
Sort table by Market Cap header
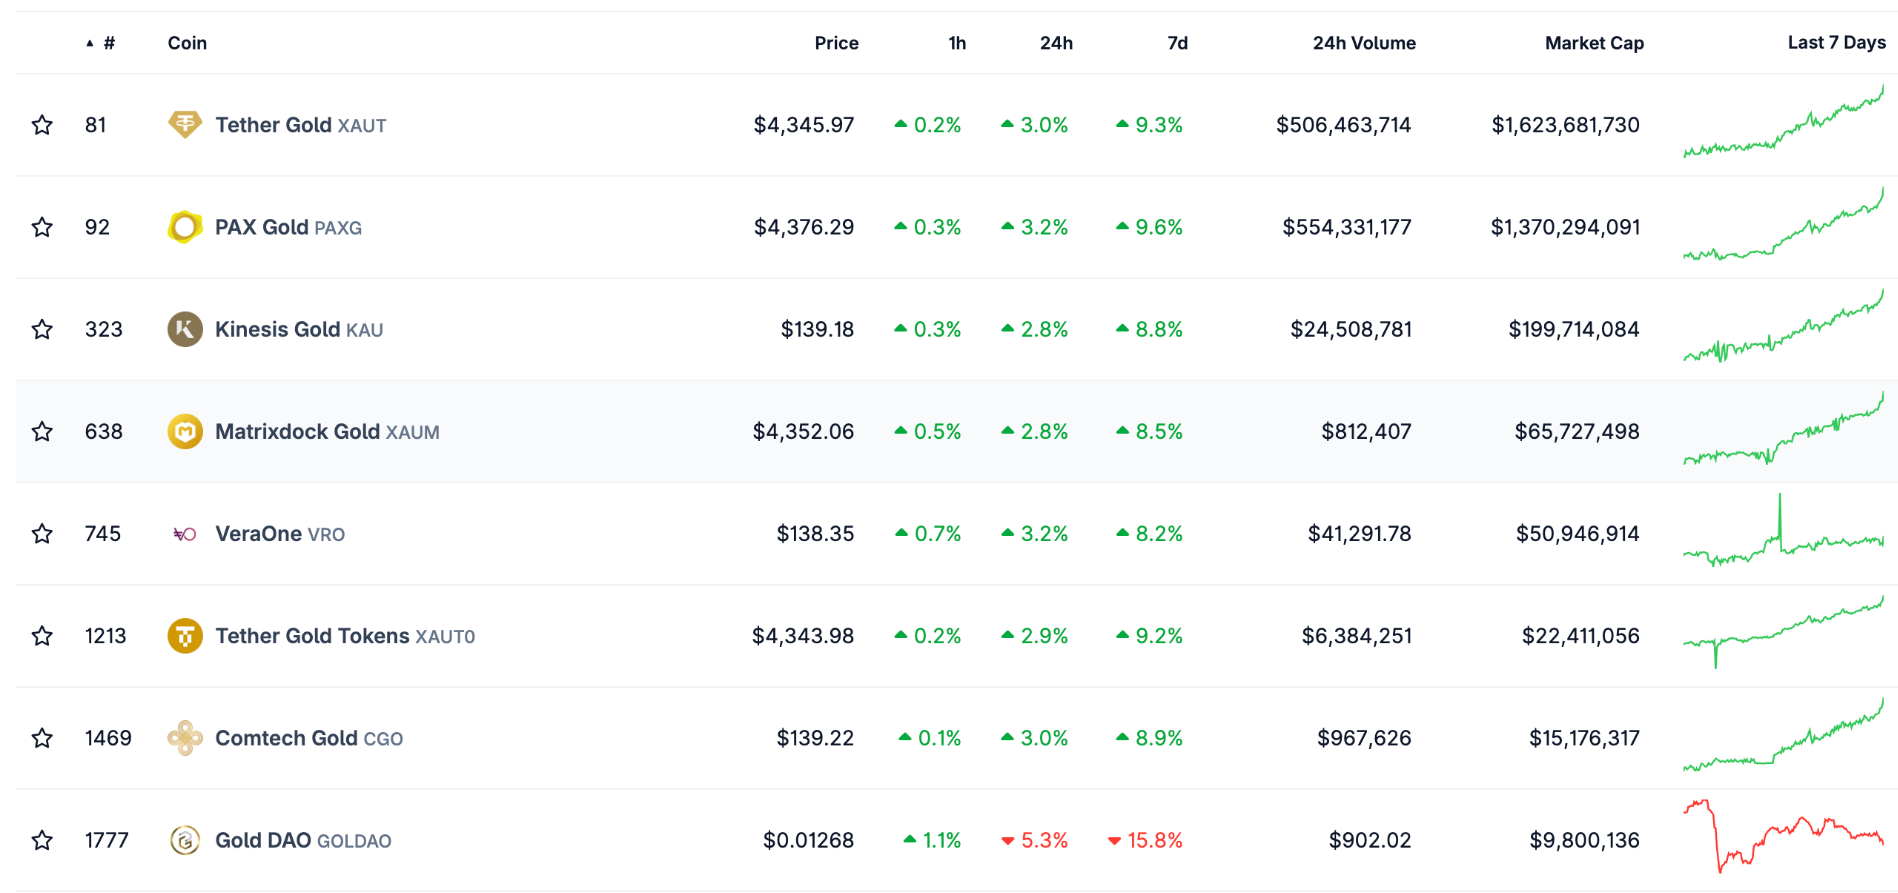(1593, 43)
